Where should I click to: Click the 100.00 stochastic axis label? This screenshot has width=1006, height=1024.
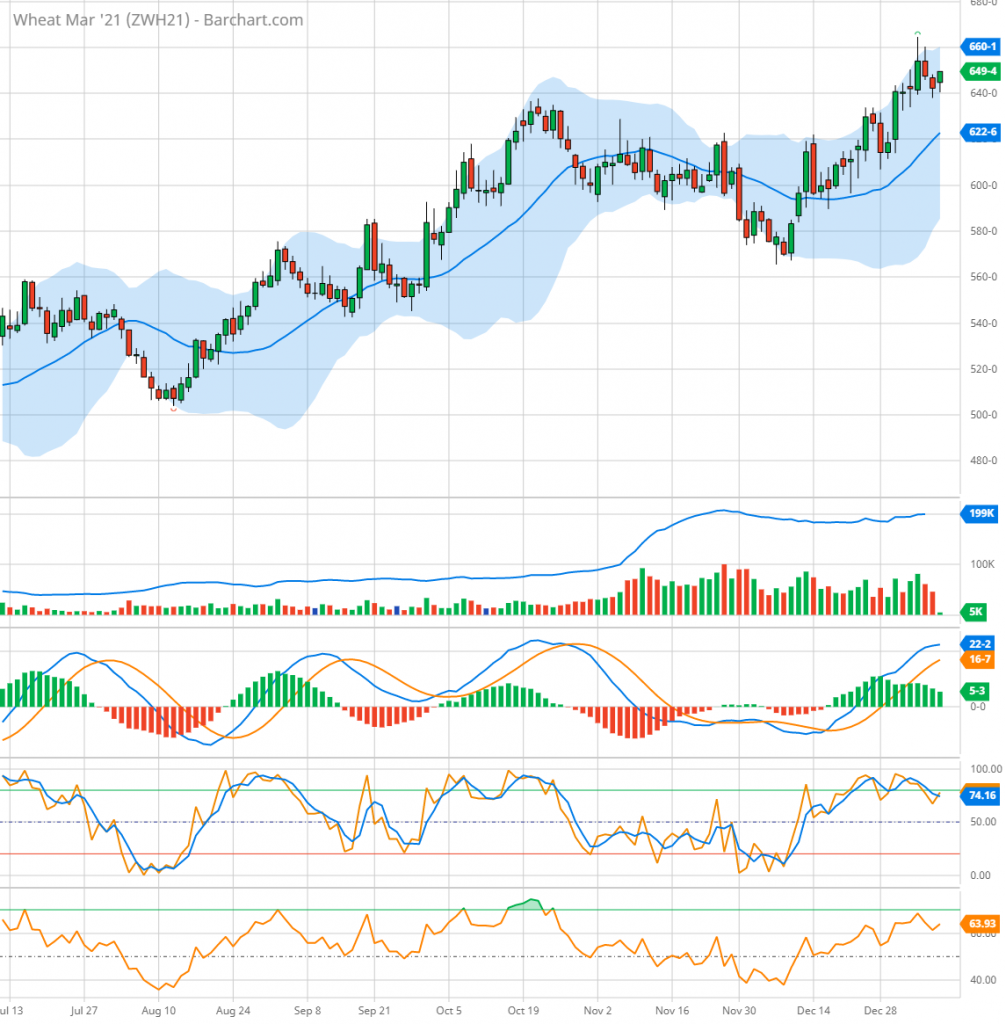pyautogui.click(x=986, y=769)
